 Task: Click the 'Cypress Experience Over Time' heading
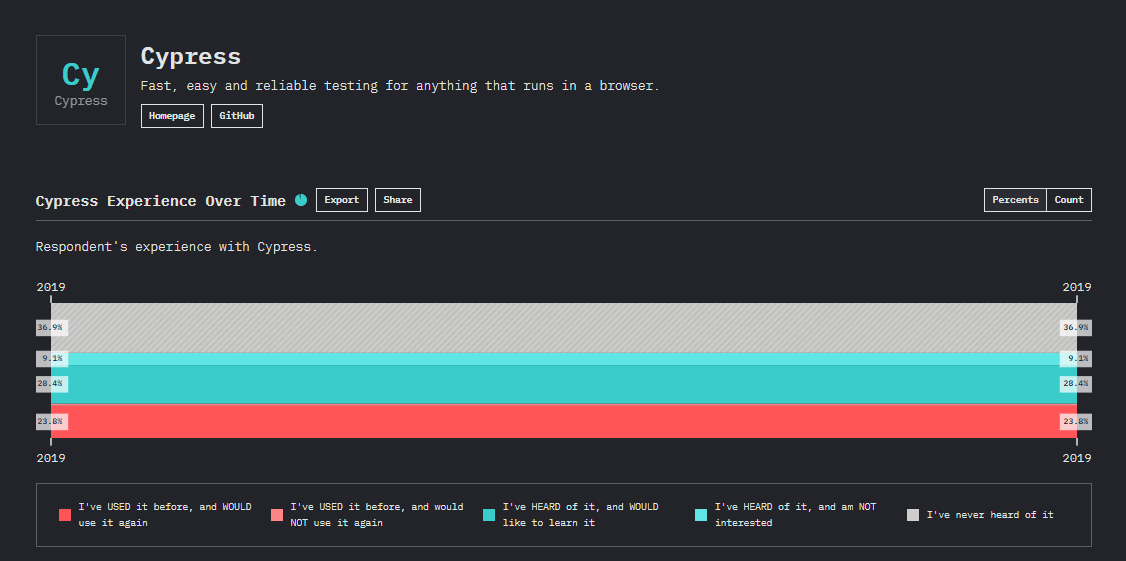pos(160,201)
